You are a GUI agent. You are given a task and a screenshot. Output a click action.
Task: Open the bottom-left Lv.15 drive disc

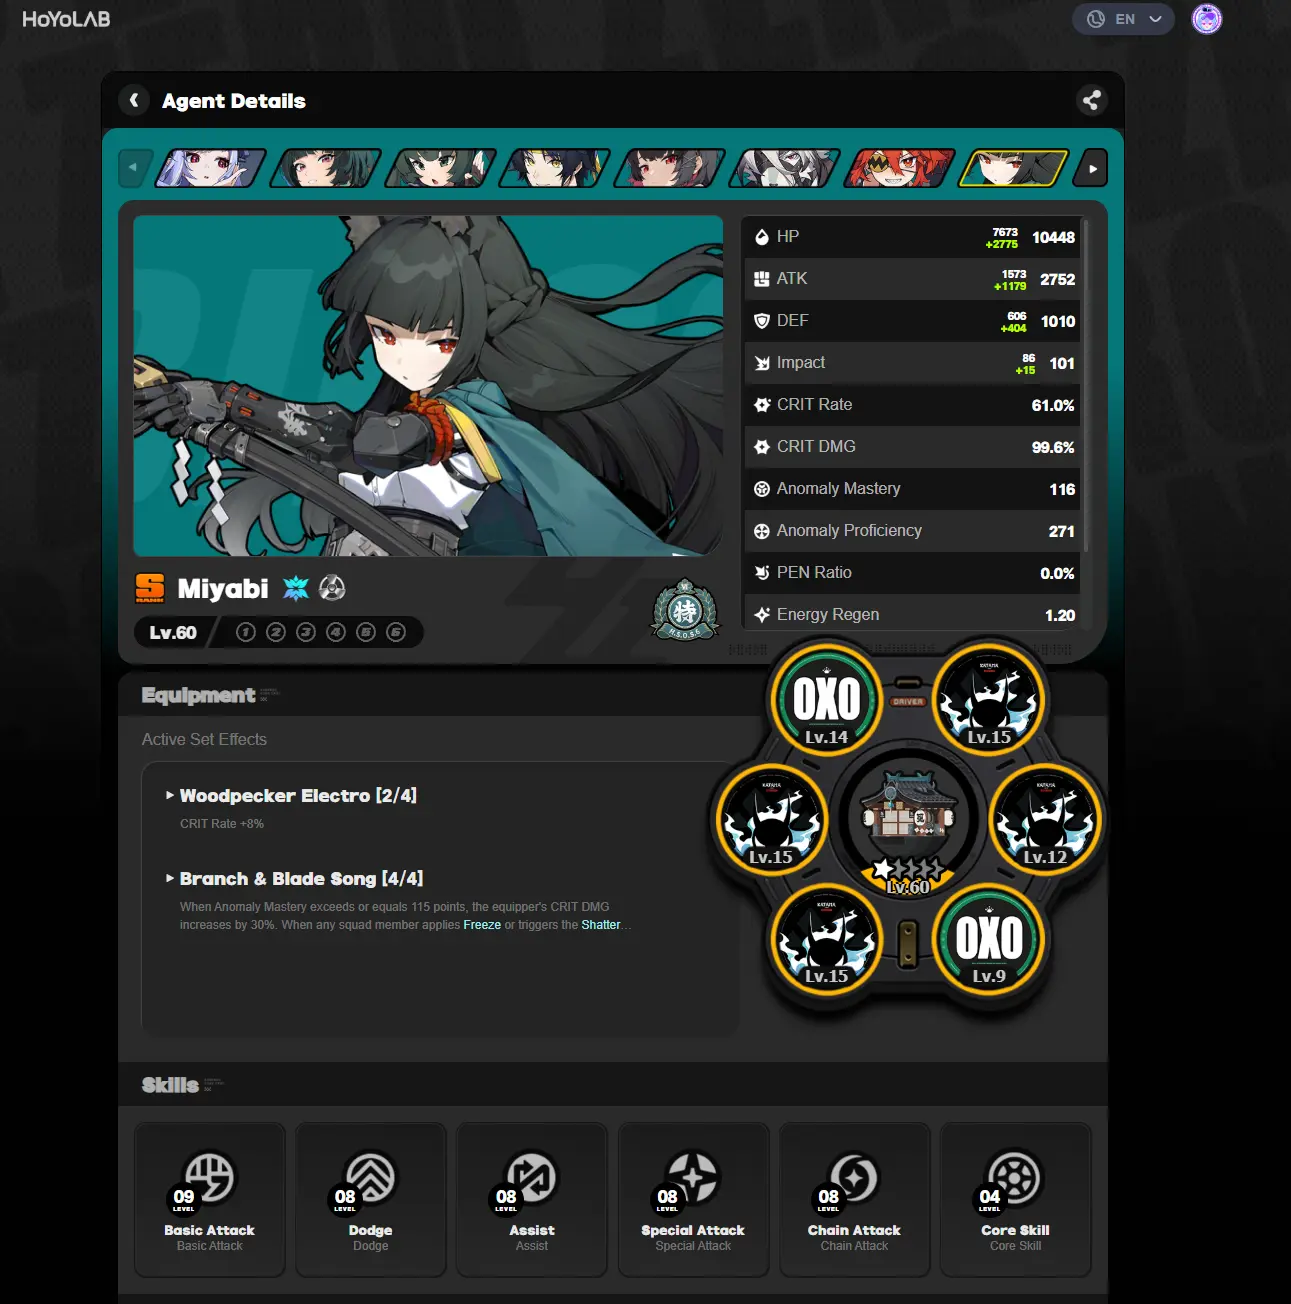click(826, 939)
